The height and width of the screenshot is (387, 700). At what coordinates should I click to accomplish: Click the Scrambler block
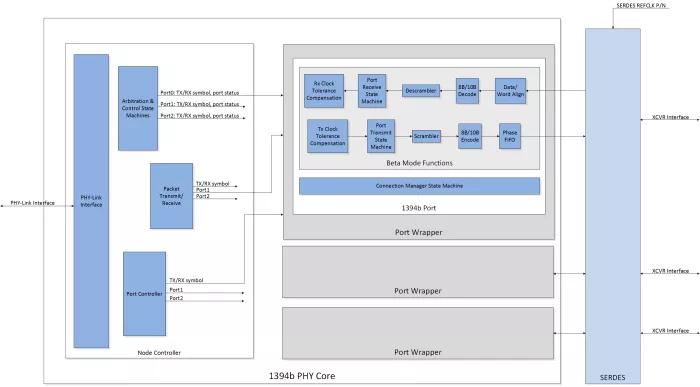[426, 136]
